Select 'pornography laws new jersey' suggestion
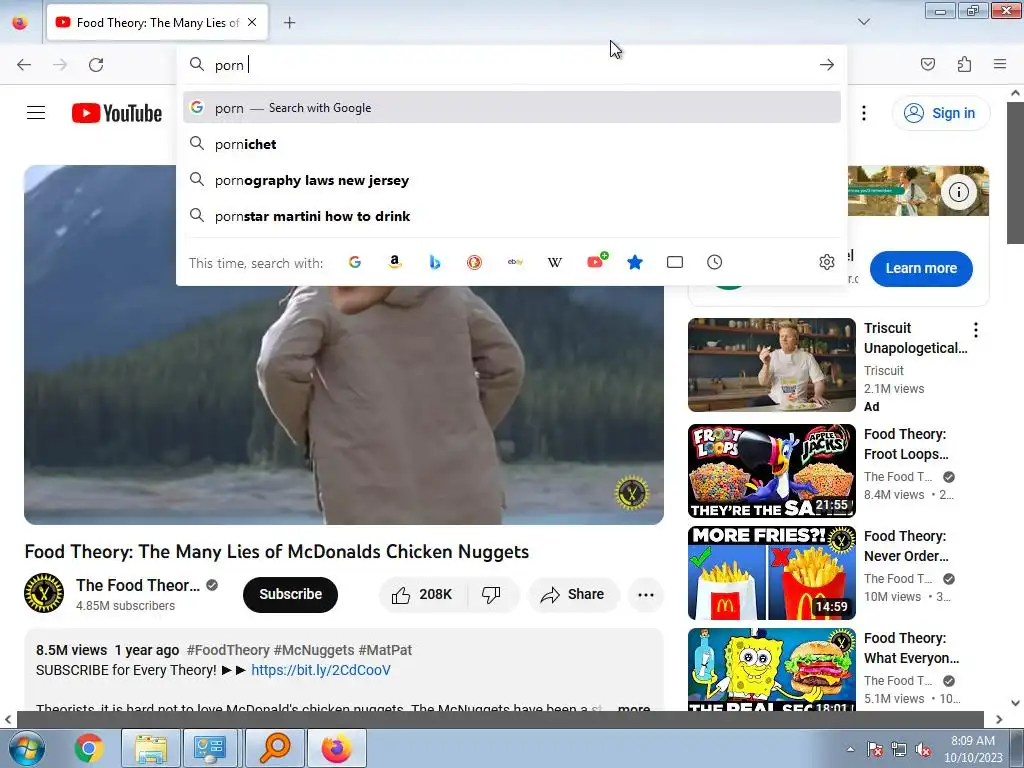Image resolution: width=1024 pixels, height=768 pixels. pos(512,180)
